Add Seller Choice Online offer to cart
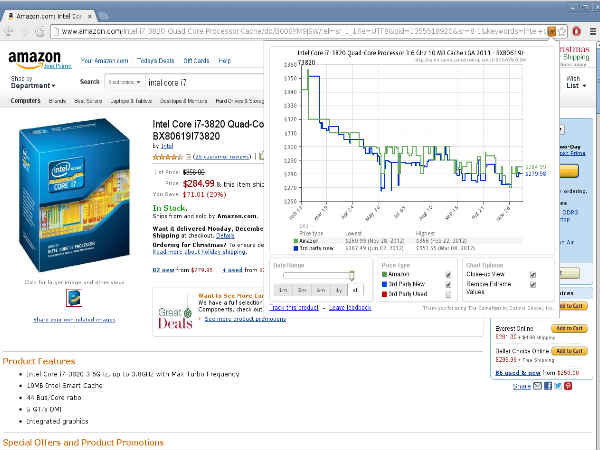The height and width of the screenshot is (450, 600). 569,351
